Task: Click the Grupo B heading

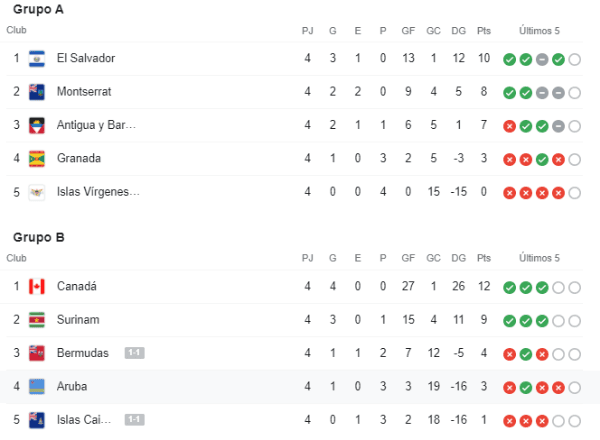Action: click(39, 237)
